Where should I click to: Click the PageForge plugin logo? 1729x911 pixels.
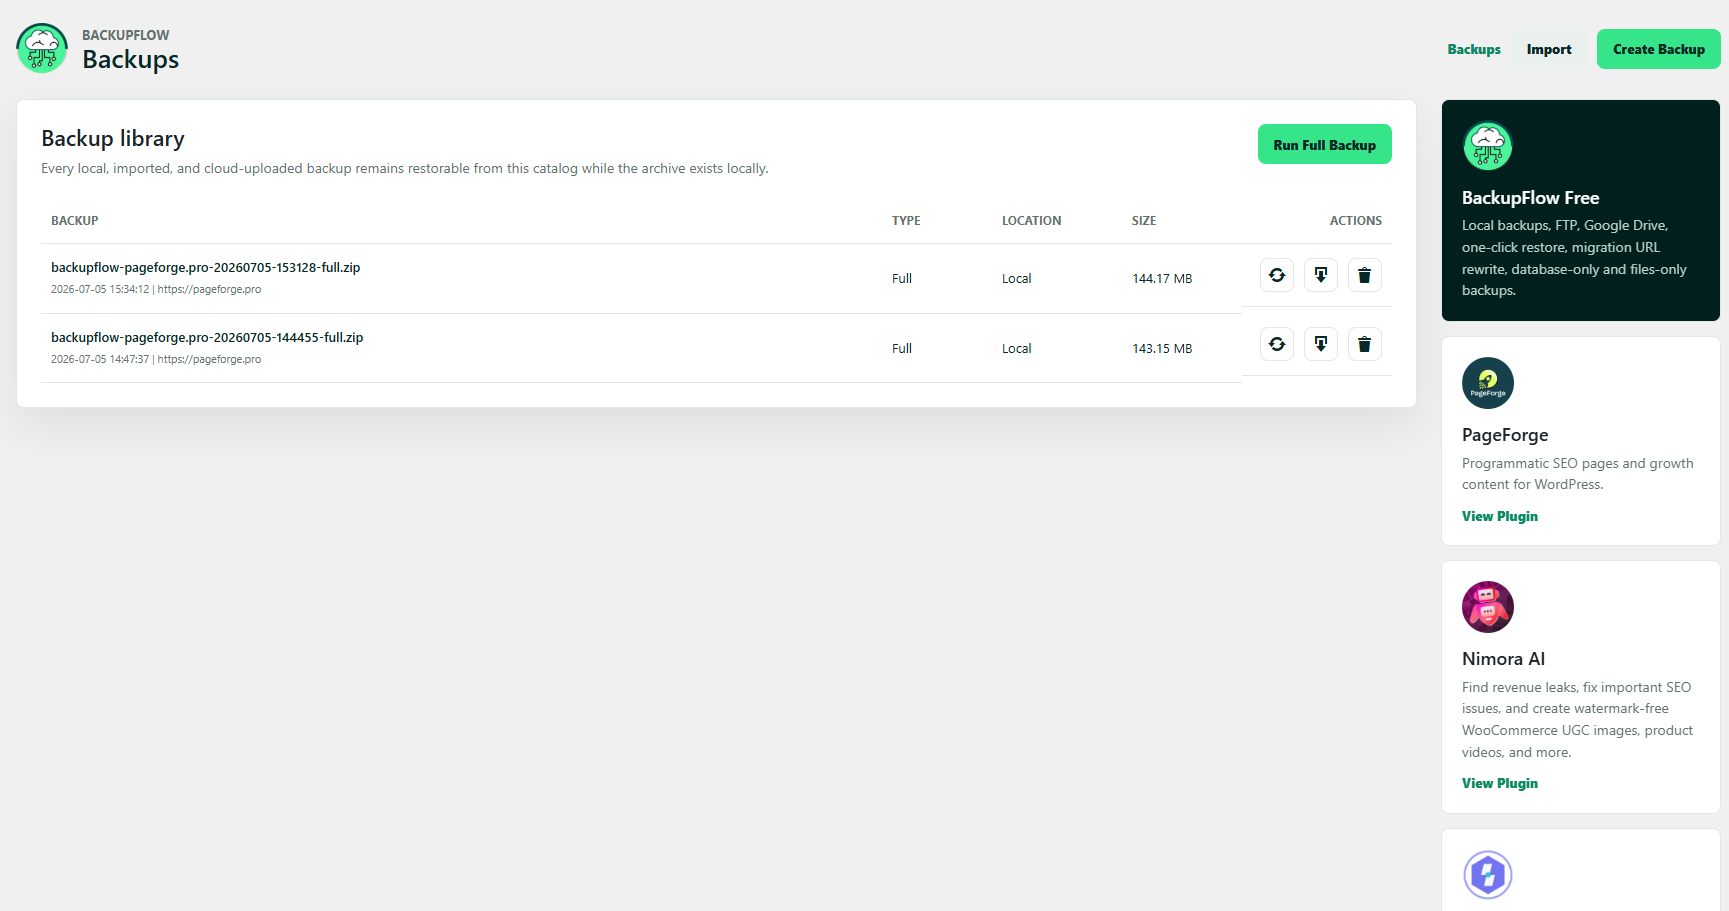coord(1488,383)
